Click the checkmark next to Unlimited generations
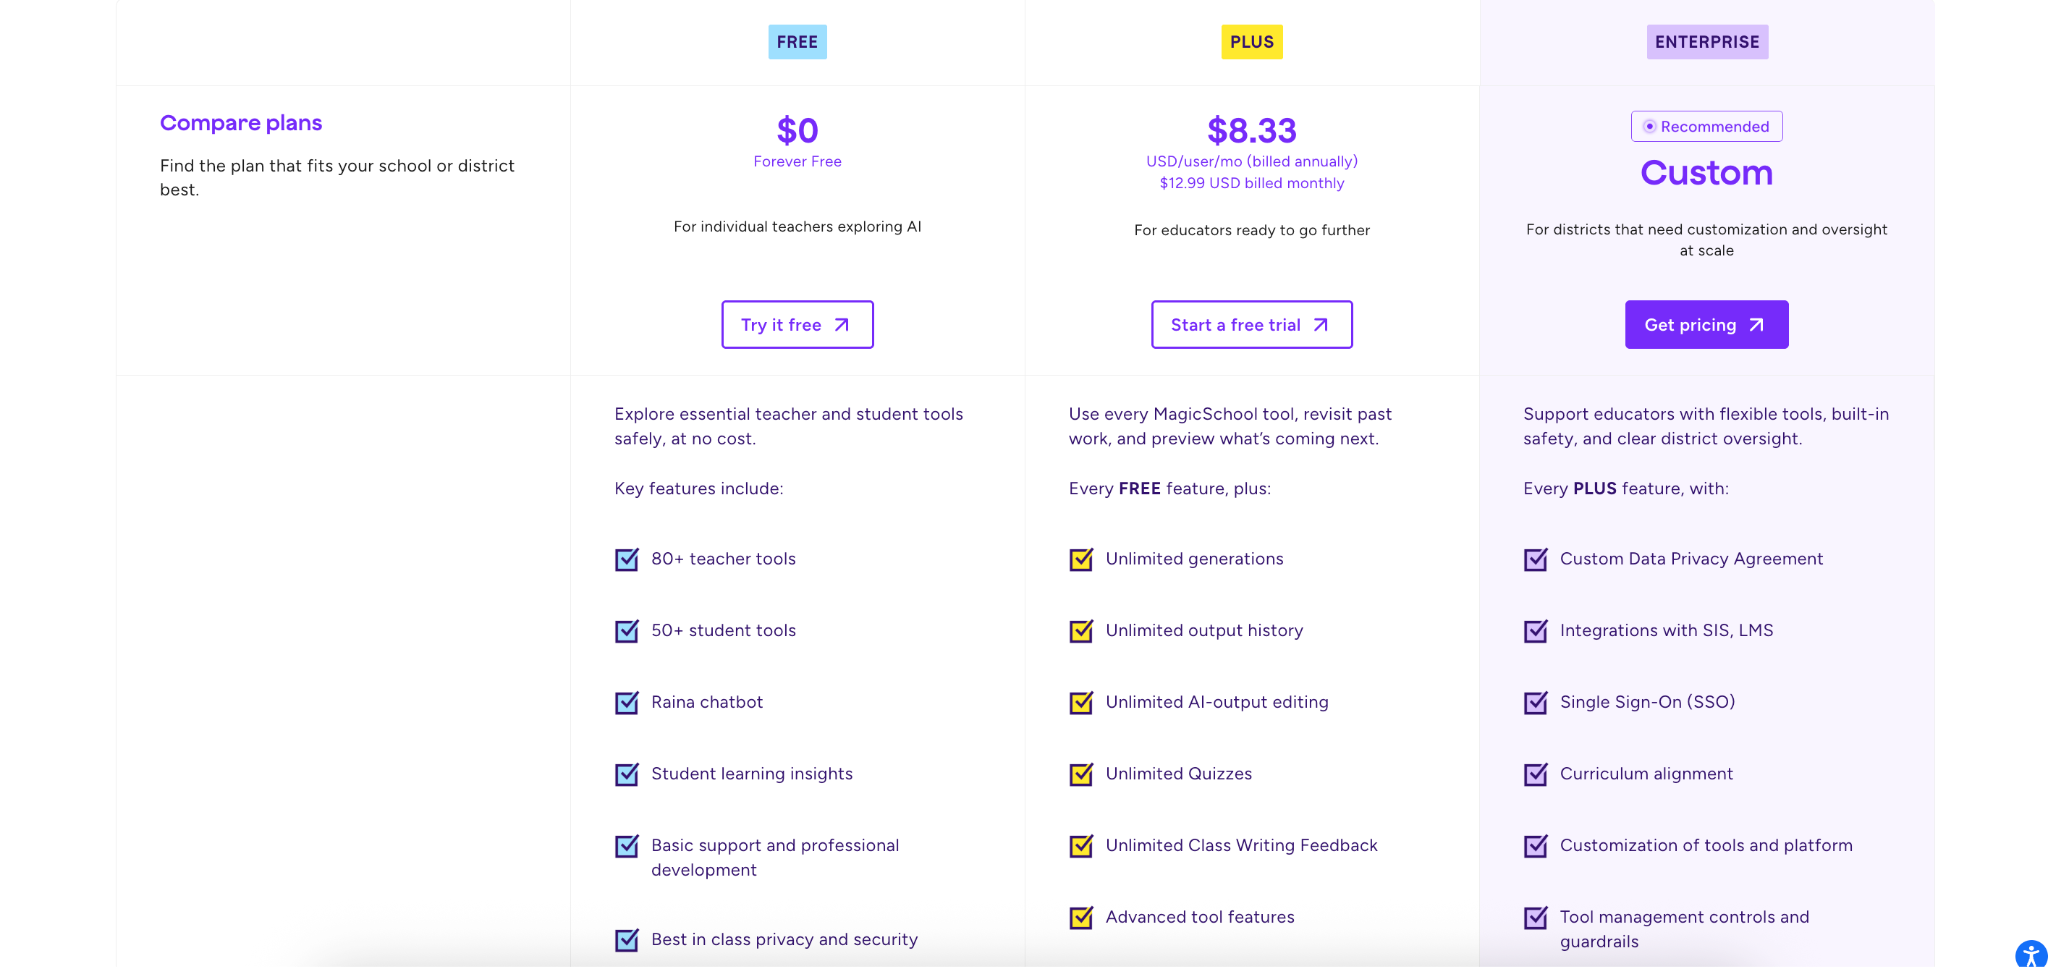2048x967 pixels. point(1080,560)
